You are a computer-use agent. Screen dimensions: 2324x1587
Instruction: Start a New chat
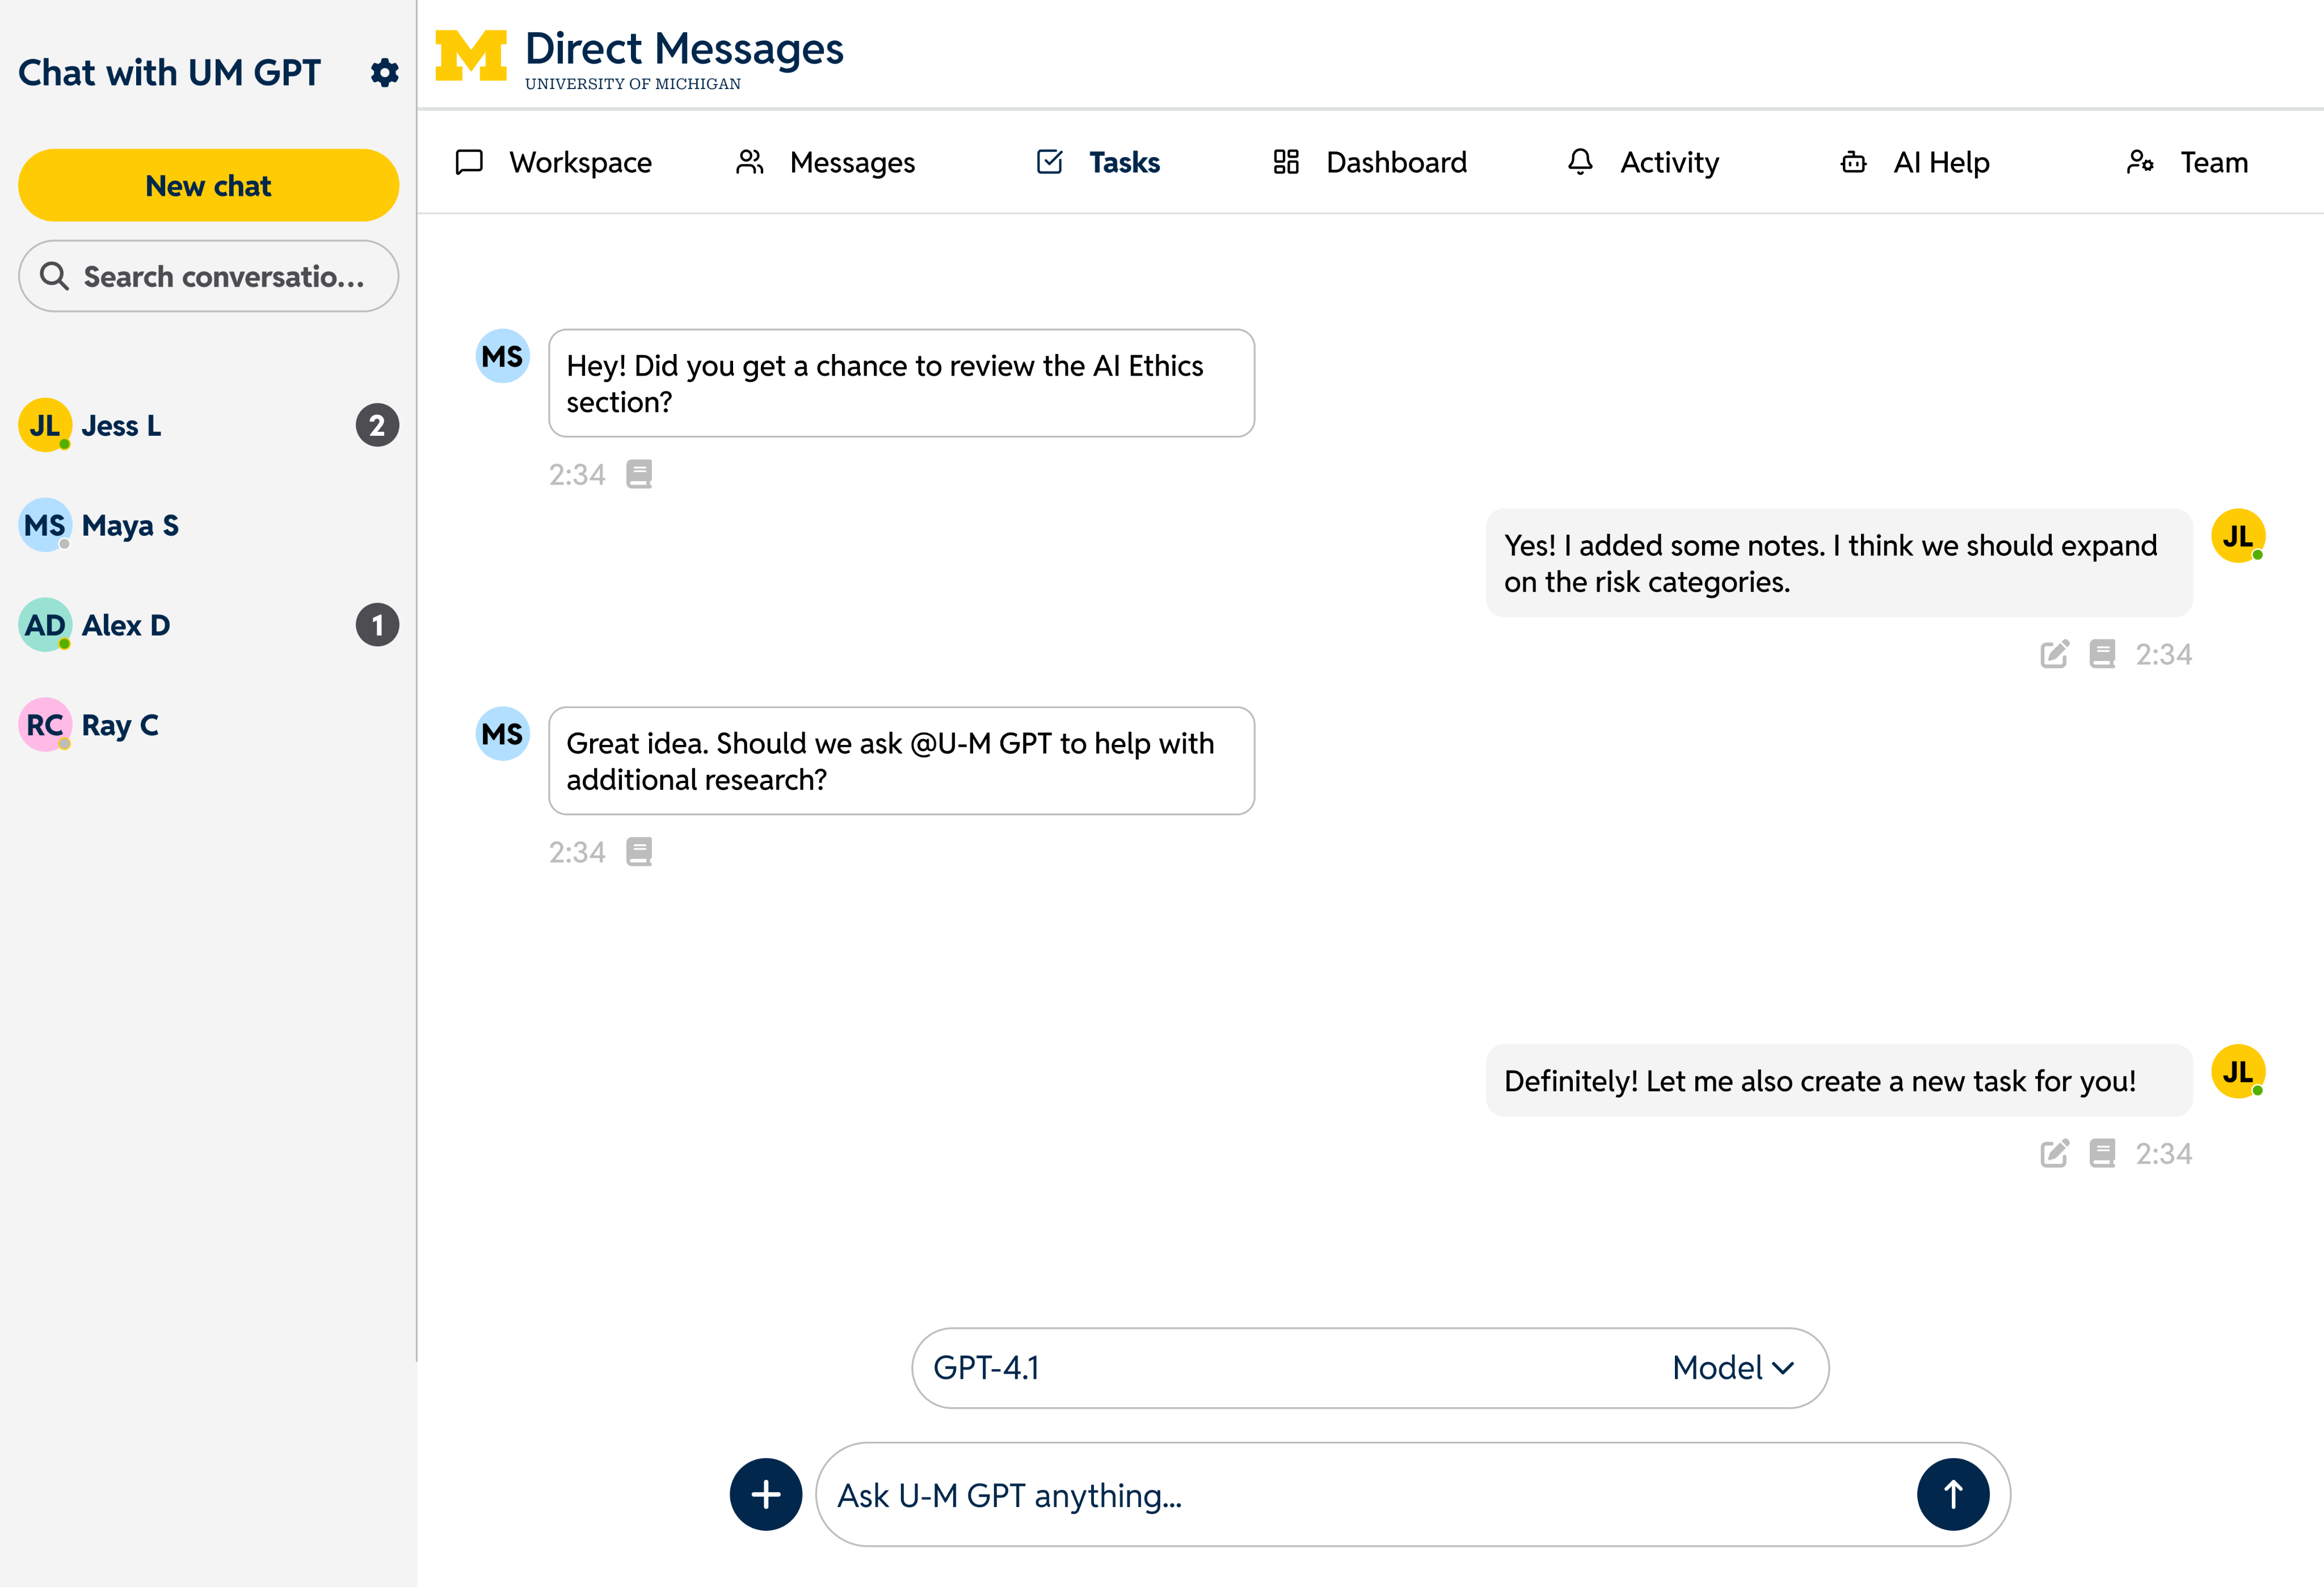click(x=208, y=186)
